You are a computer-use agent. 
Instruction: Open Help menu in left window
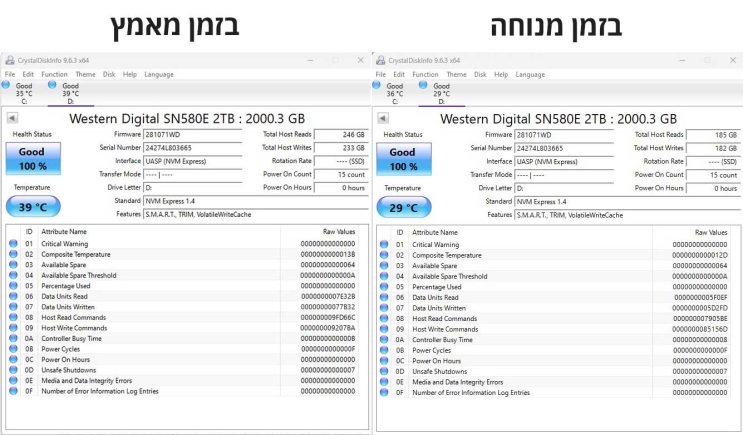pyautogui.click(x=129, y=74)
